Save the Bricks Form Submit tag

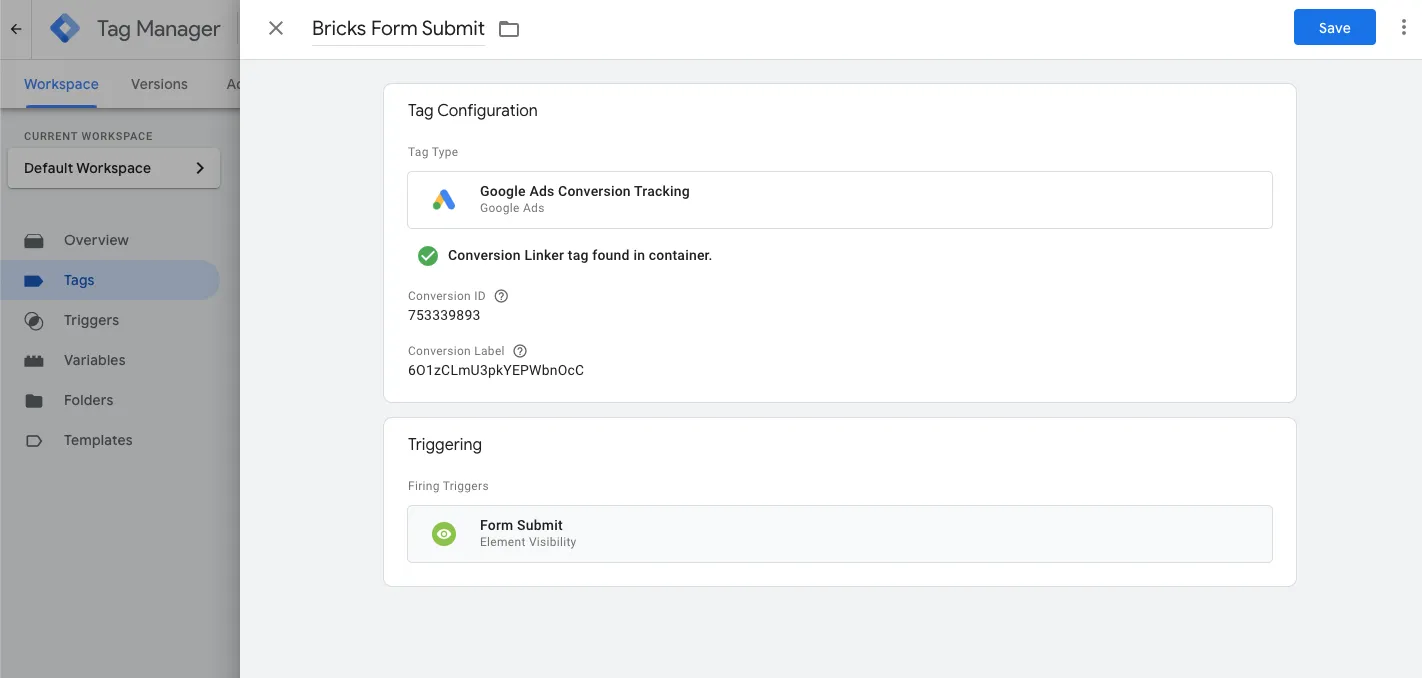[1334, 27]
